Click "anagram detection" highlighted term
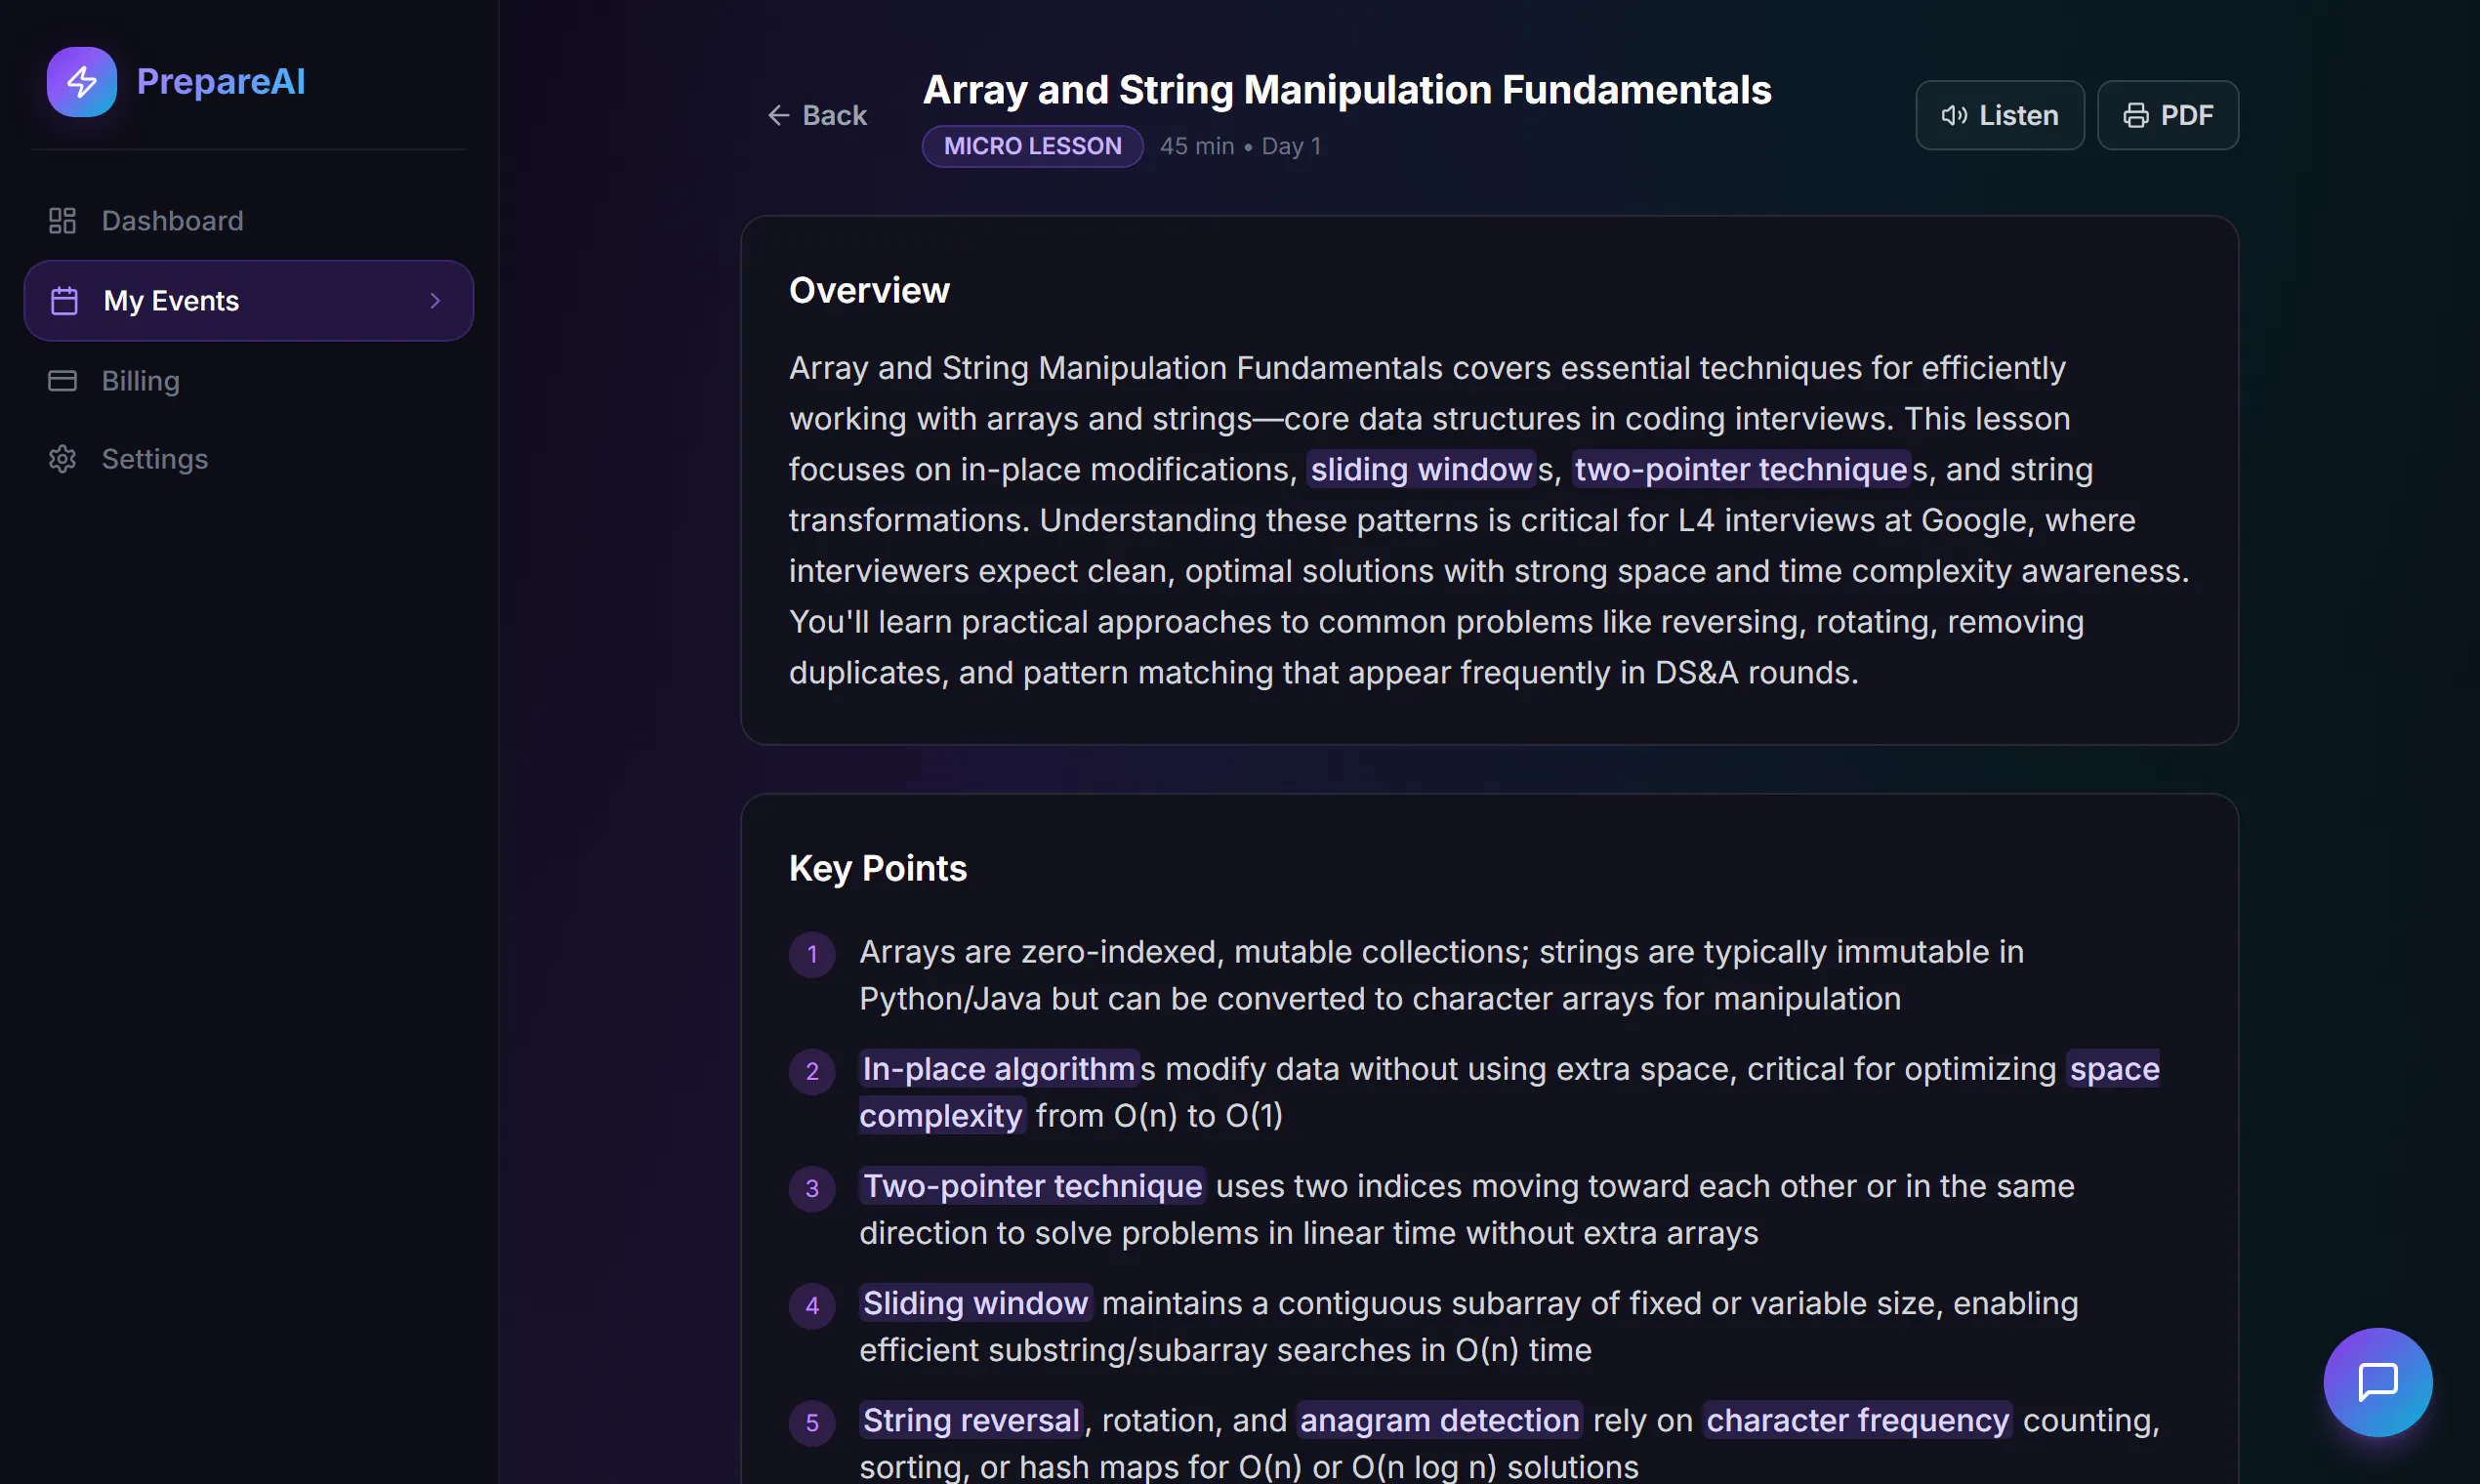 [1439, 1420]
